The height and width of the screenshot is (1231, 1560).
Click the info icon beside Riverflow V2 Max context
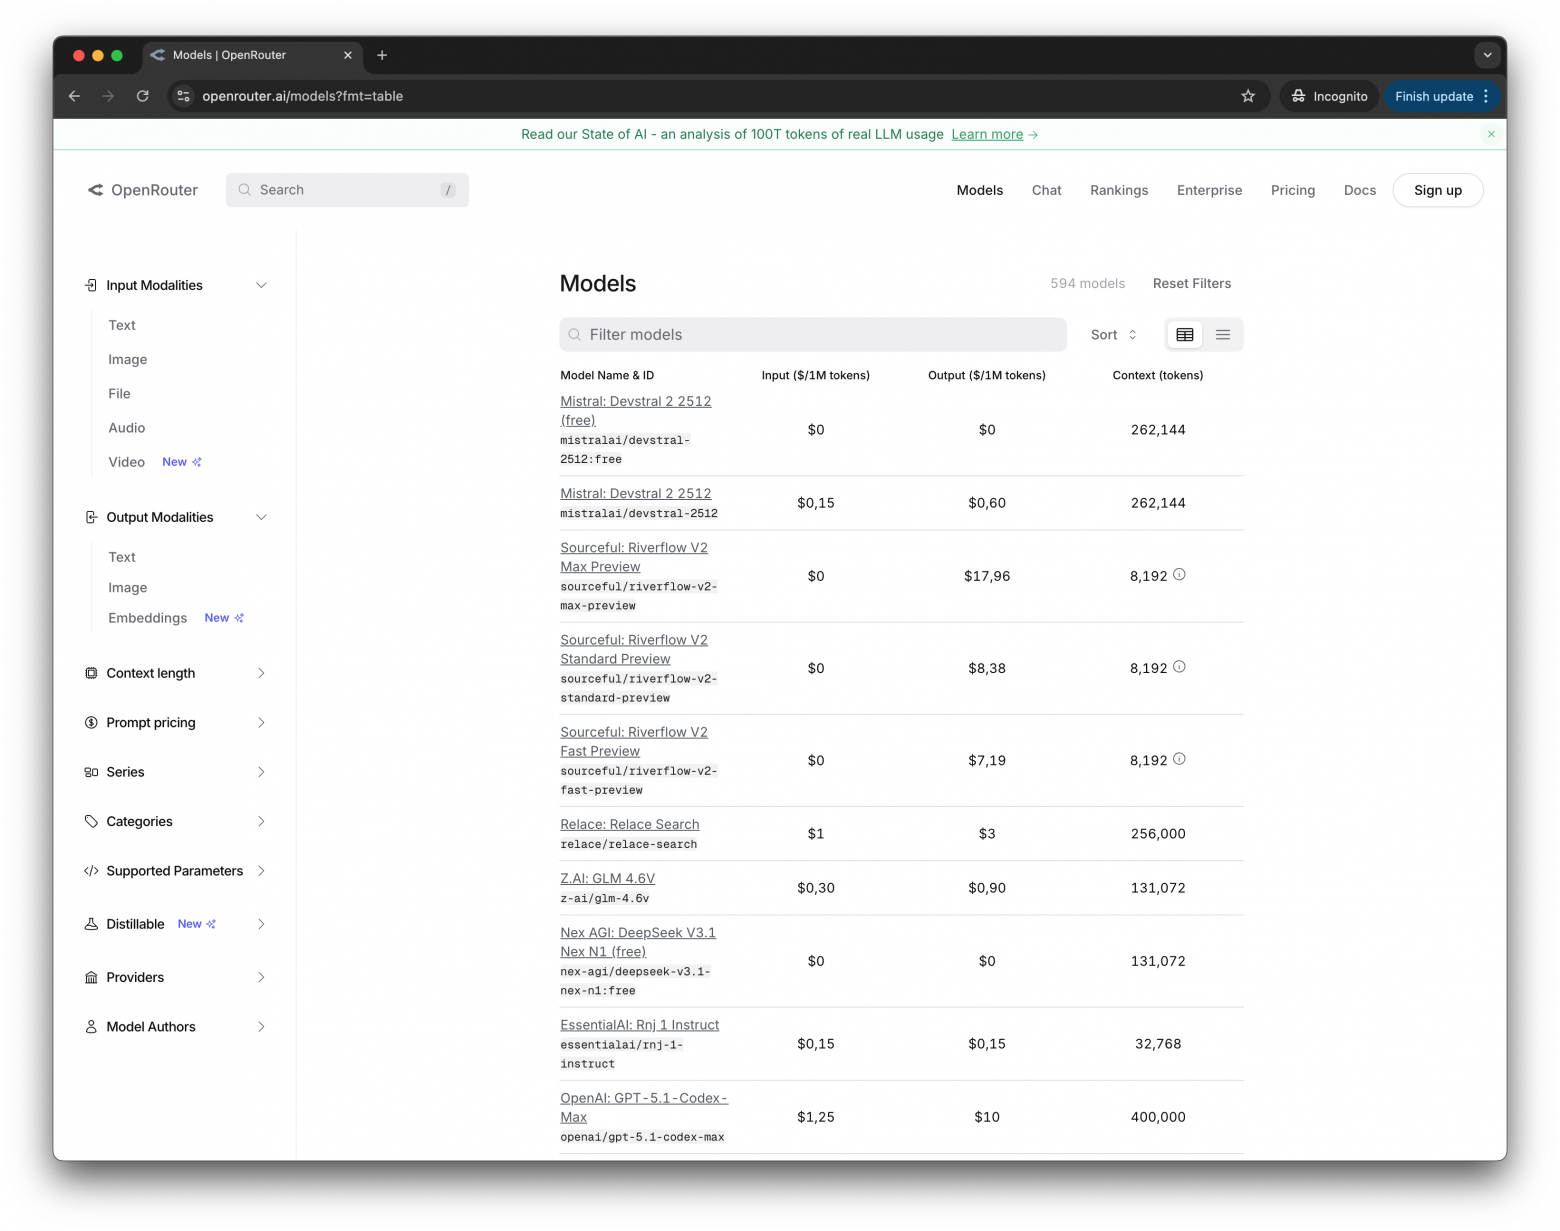1179,574
